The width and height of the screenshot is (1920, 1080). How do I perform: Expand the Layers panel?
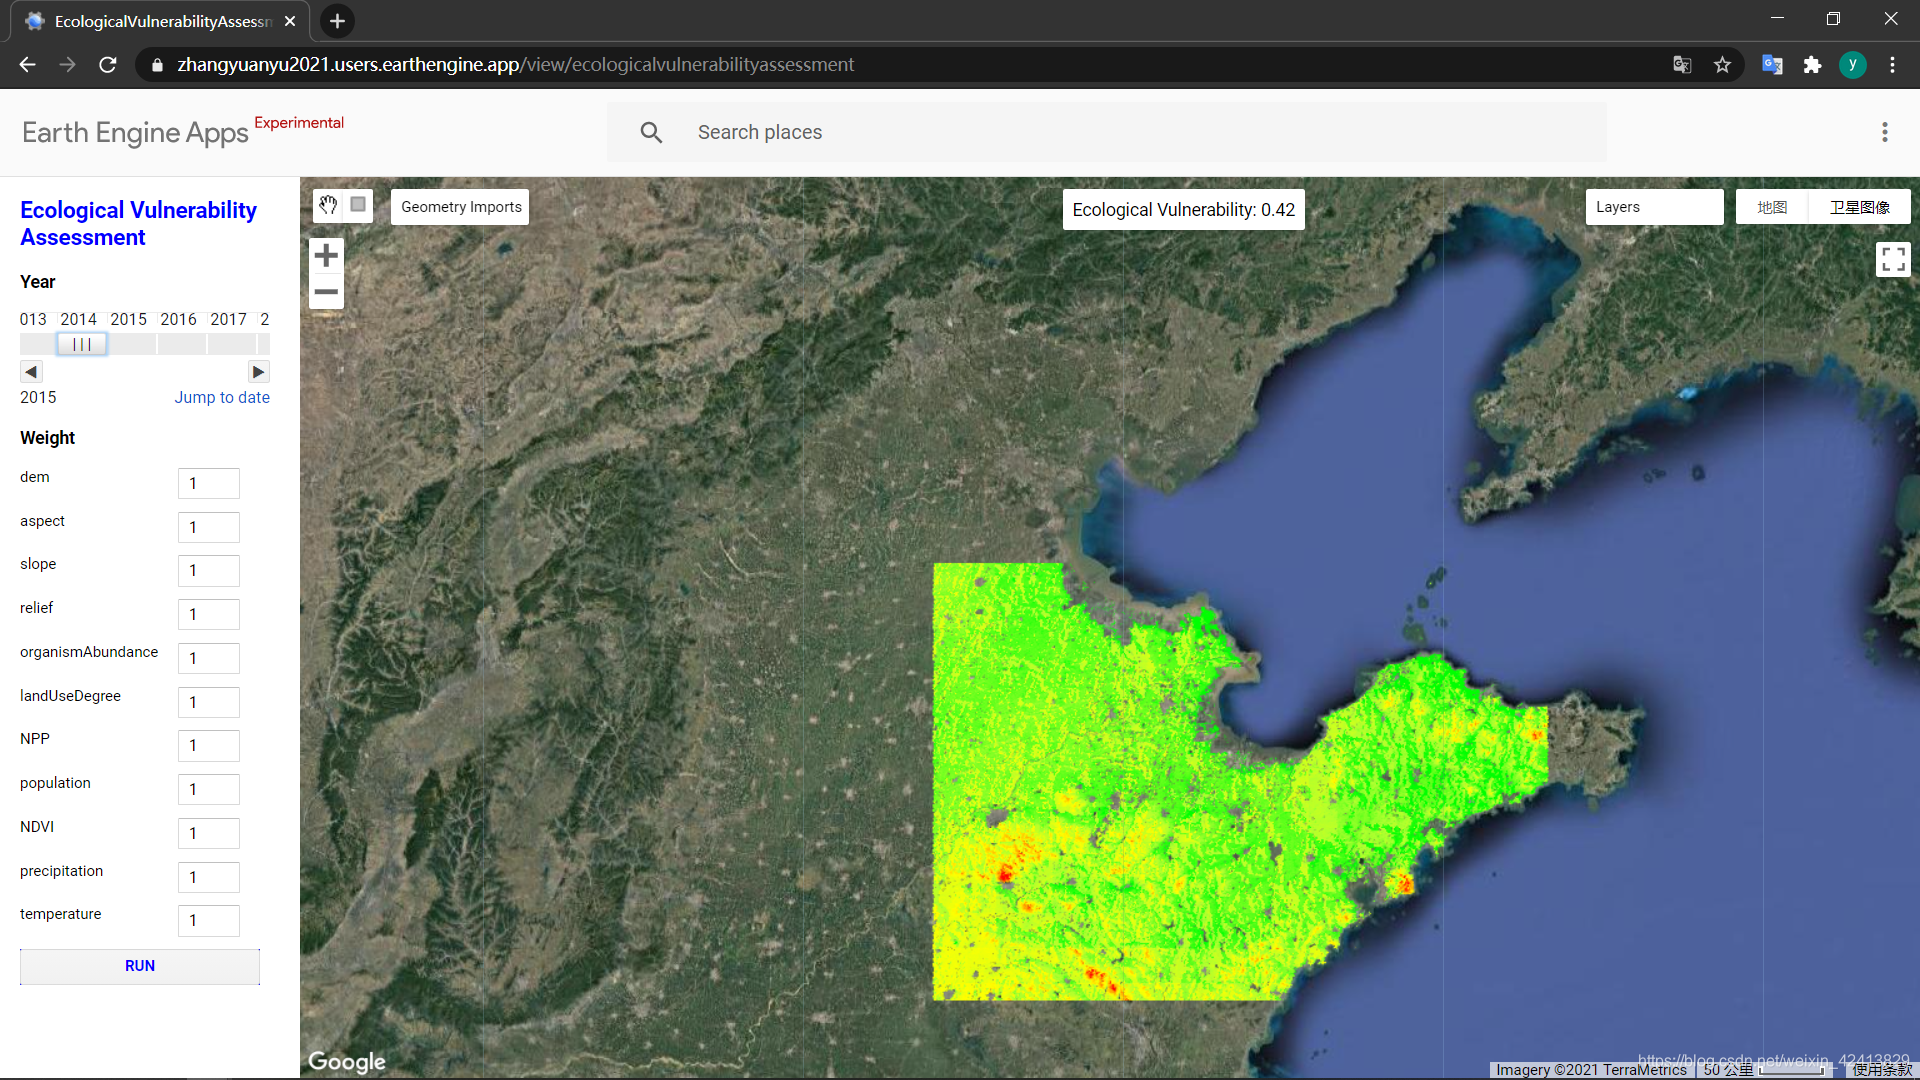point(1653,207)
